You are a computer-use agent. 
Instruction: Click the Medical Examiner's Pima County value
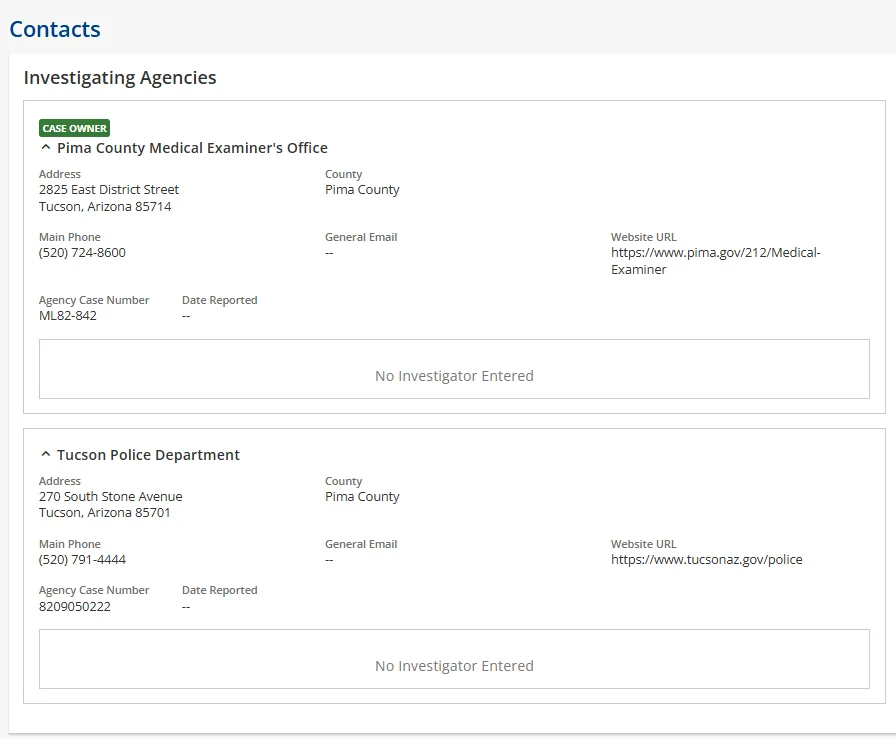coord(362,190)
